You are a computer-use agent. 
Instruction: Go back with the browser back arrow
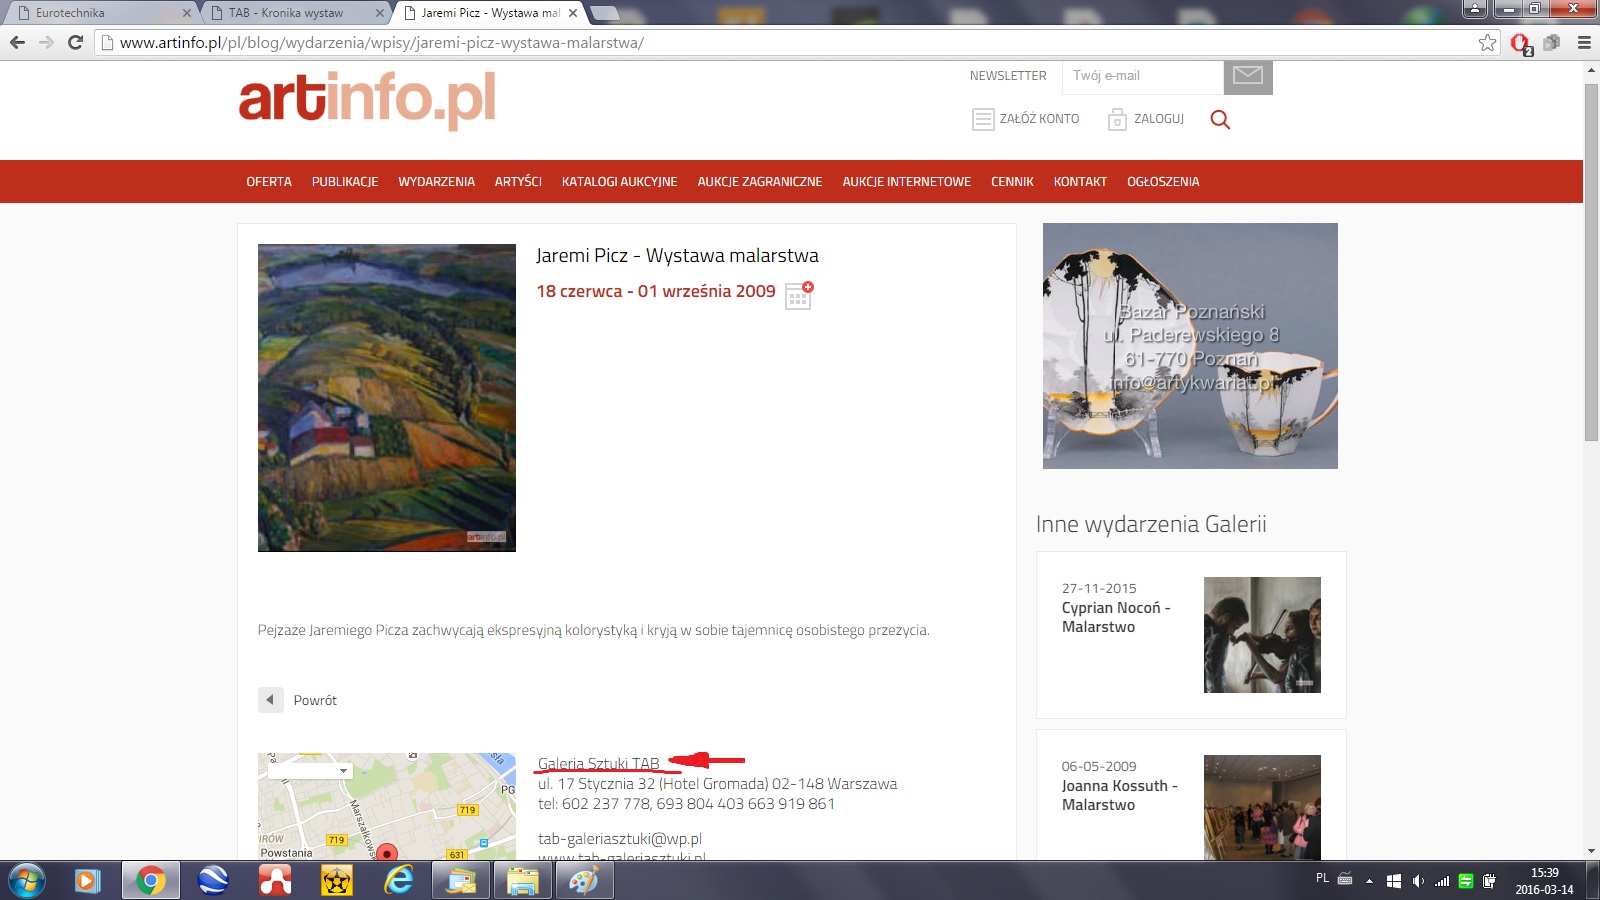(x=17, y=42)
